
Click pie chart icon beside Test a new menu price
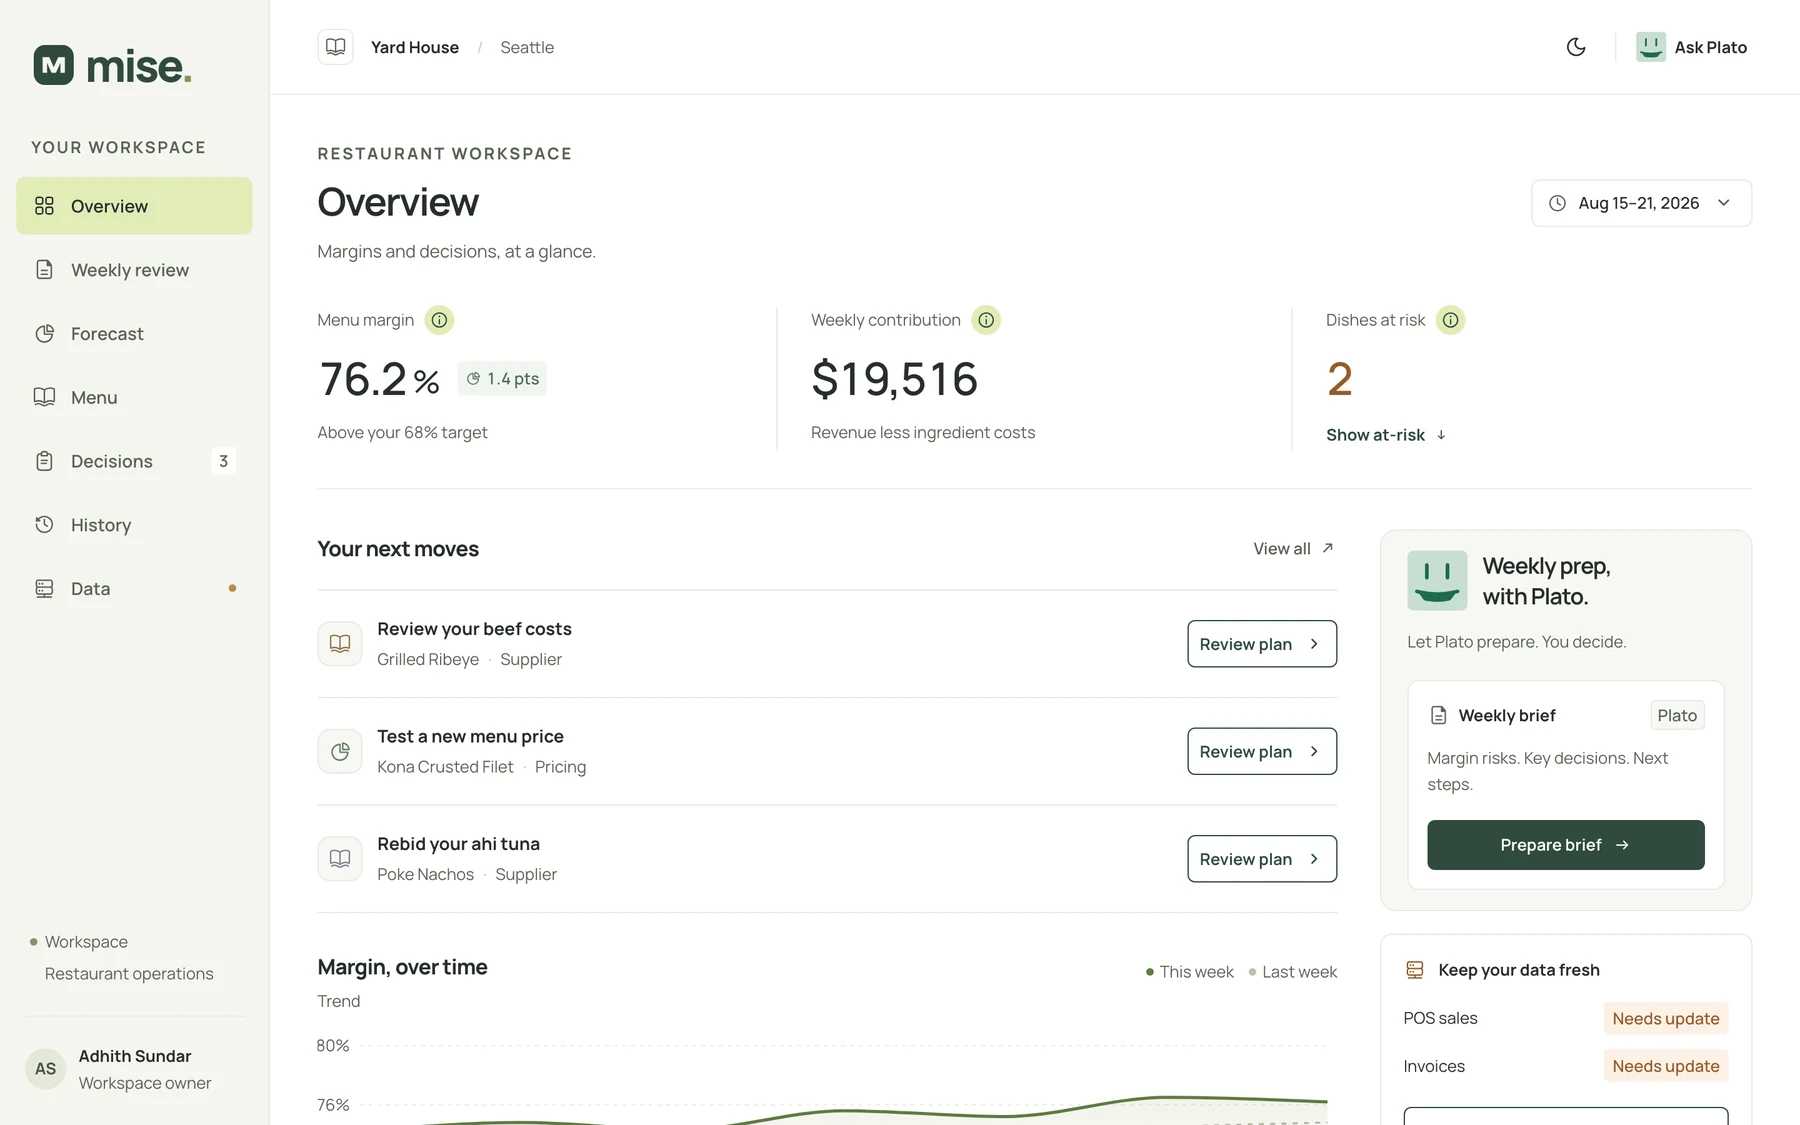click(x=340, y=751)
